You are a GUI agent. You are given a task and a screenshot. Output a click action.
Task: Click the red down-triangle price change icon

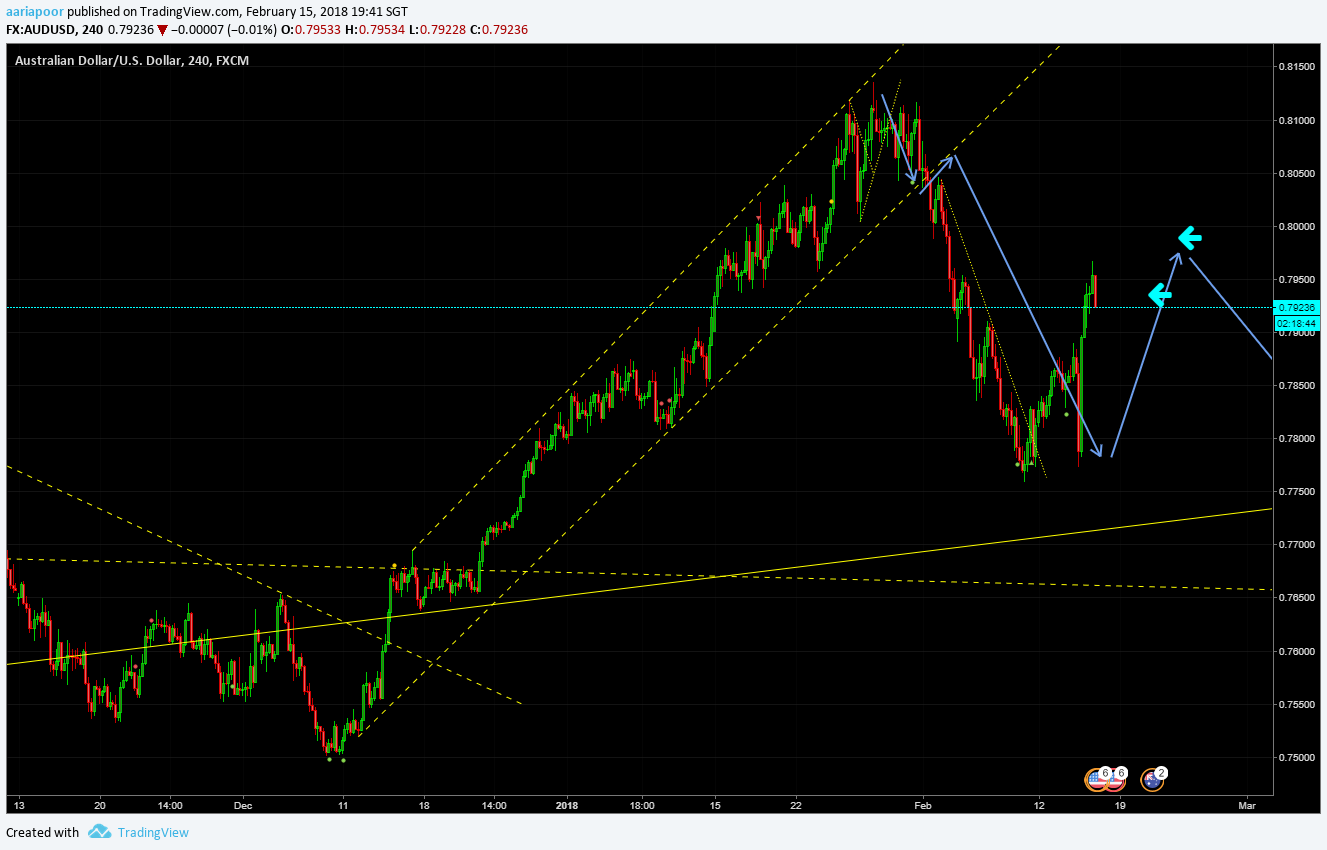tap(162, 29)
